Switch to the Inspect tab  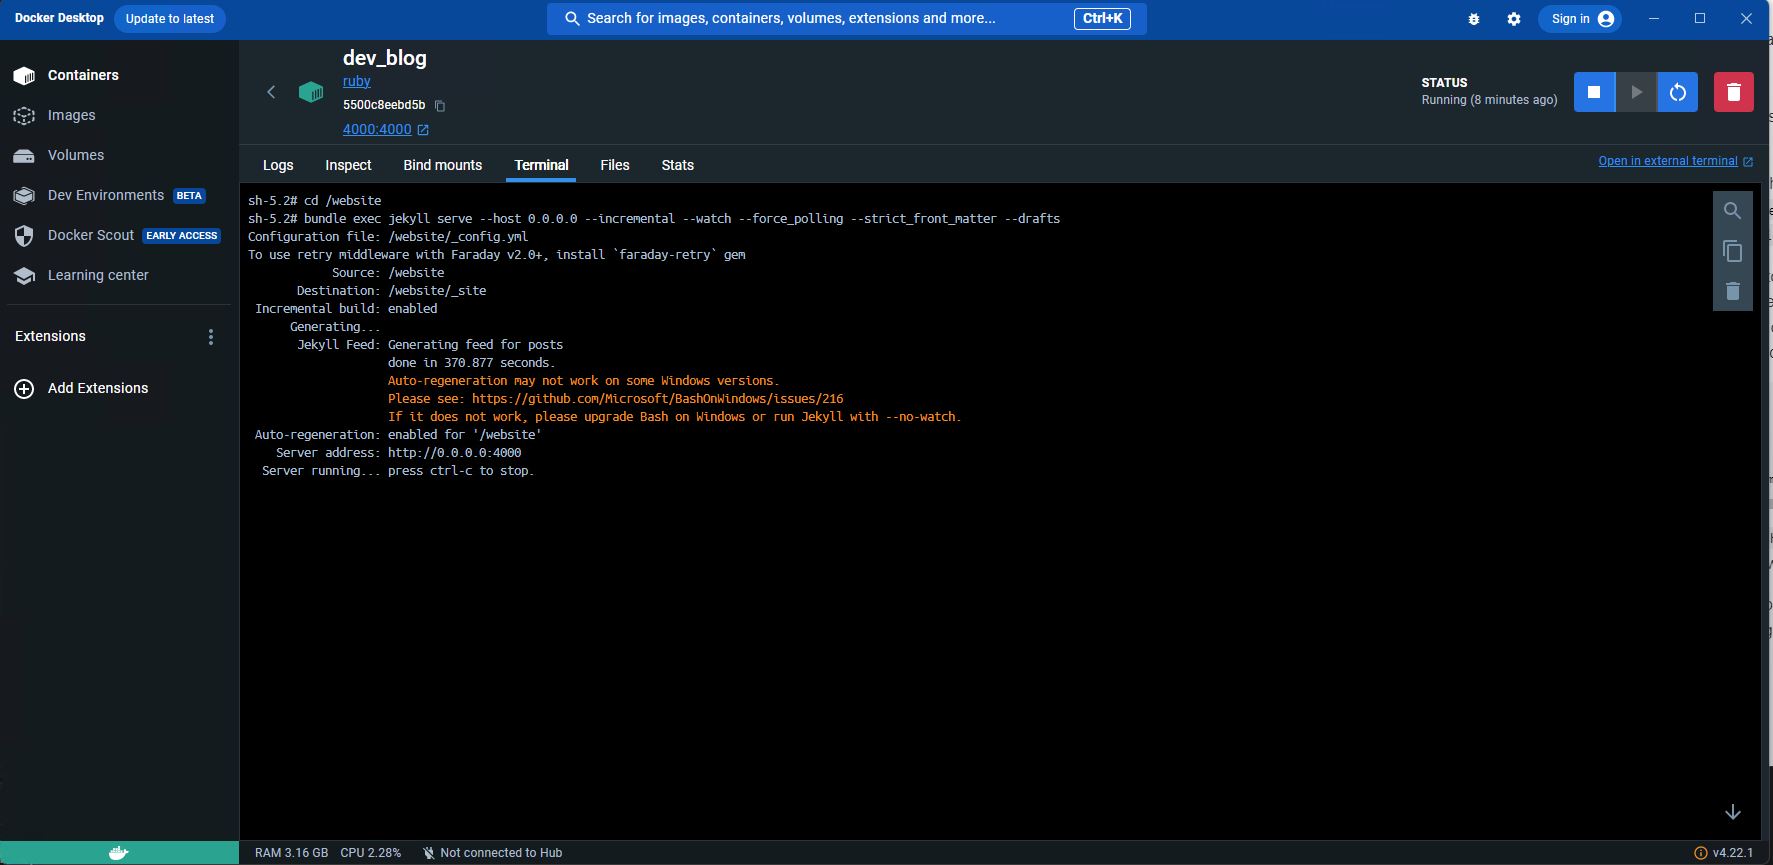point(348,165)
